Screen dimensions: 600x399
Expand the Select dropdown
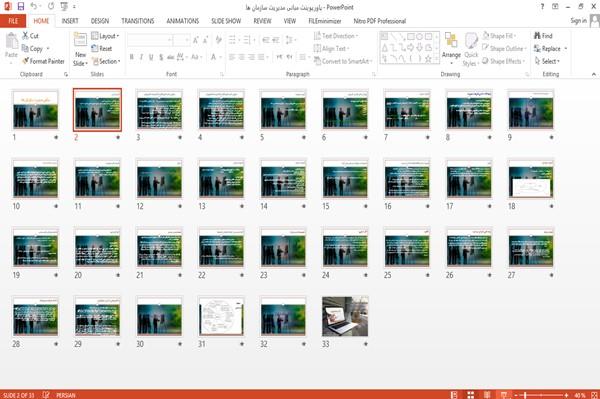(x=547, y=61)
